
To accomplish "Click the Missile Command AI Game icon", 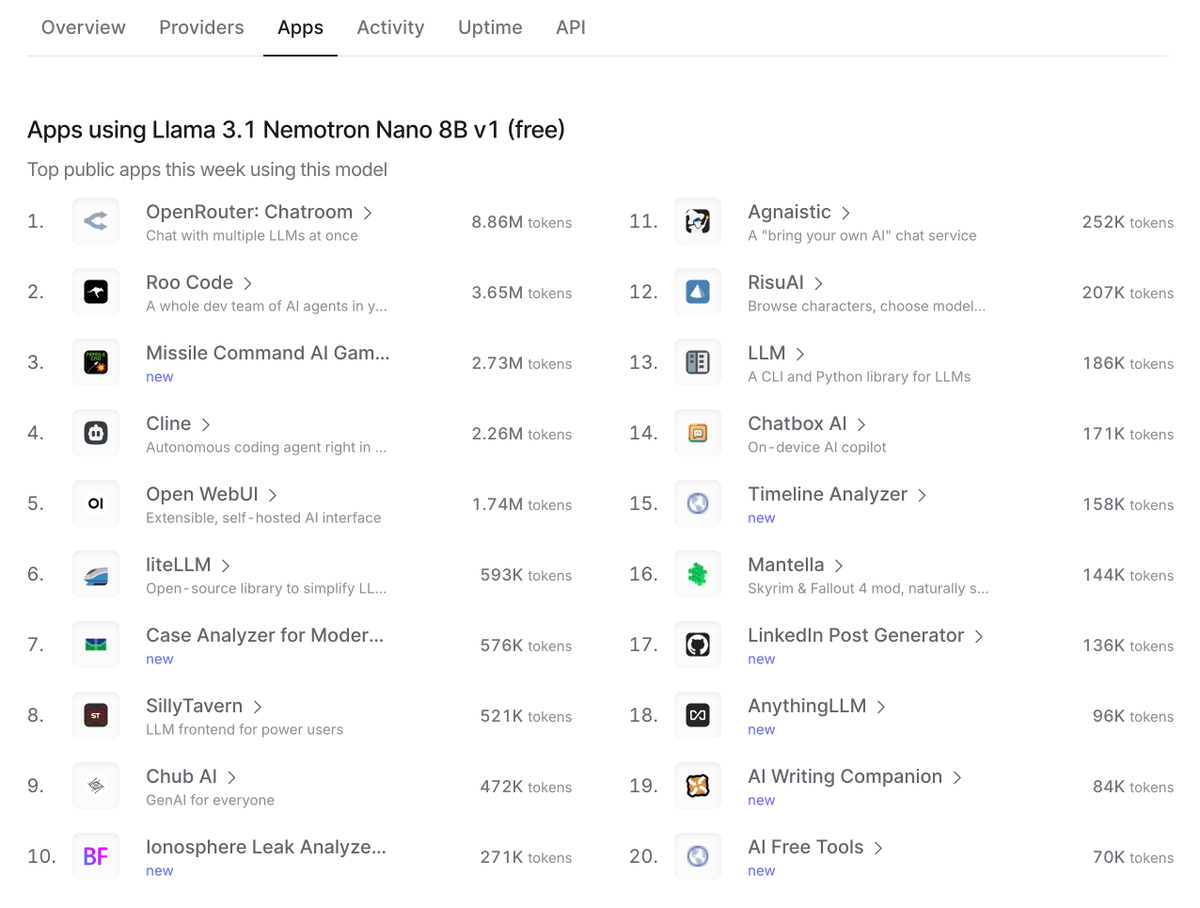I will [x=96, y=363].
